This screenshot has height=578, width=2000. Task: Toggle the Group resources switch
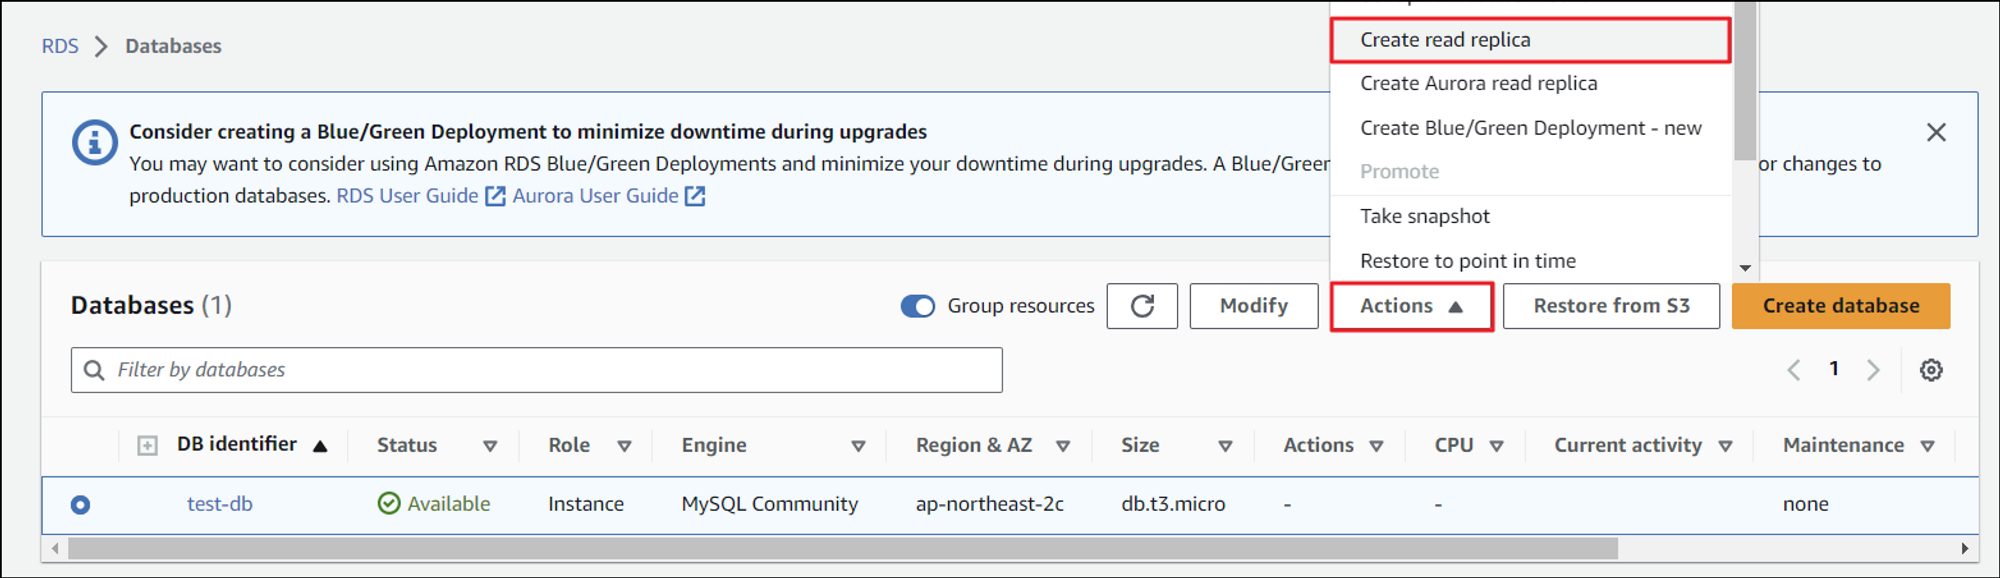(x=917, y=306)
